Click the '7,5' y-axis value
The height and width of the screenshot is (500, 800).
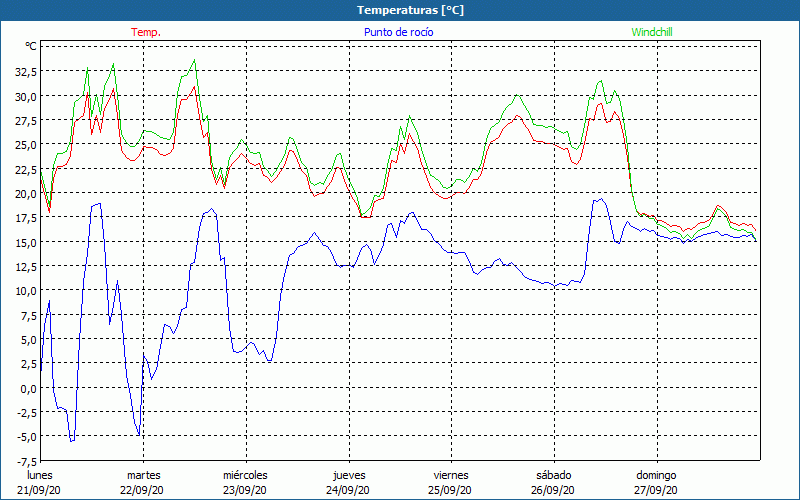(x=29, y=316)
